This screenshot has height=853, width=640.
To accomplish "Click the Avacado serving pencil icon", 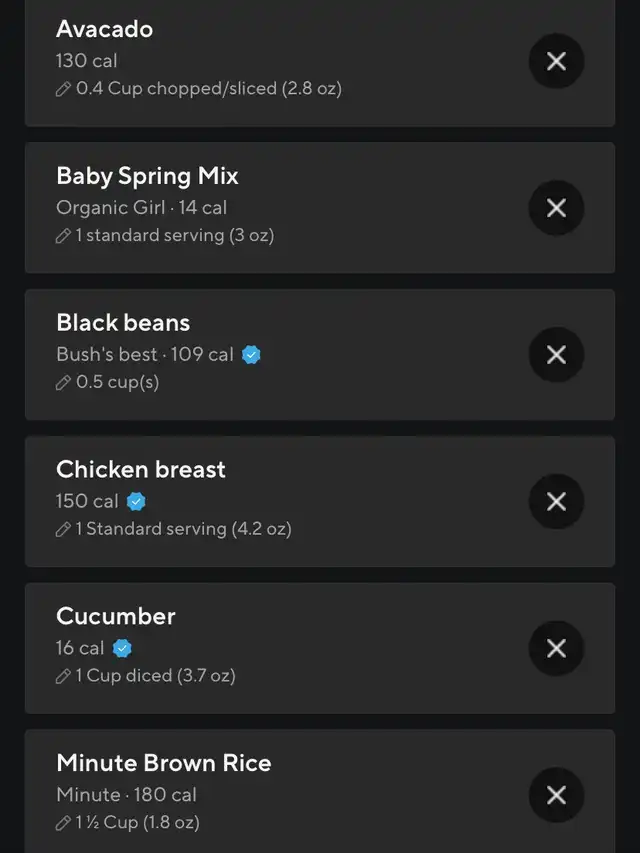I will tap(64, 89).
